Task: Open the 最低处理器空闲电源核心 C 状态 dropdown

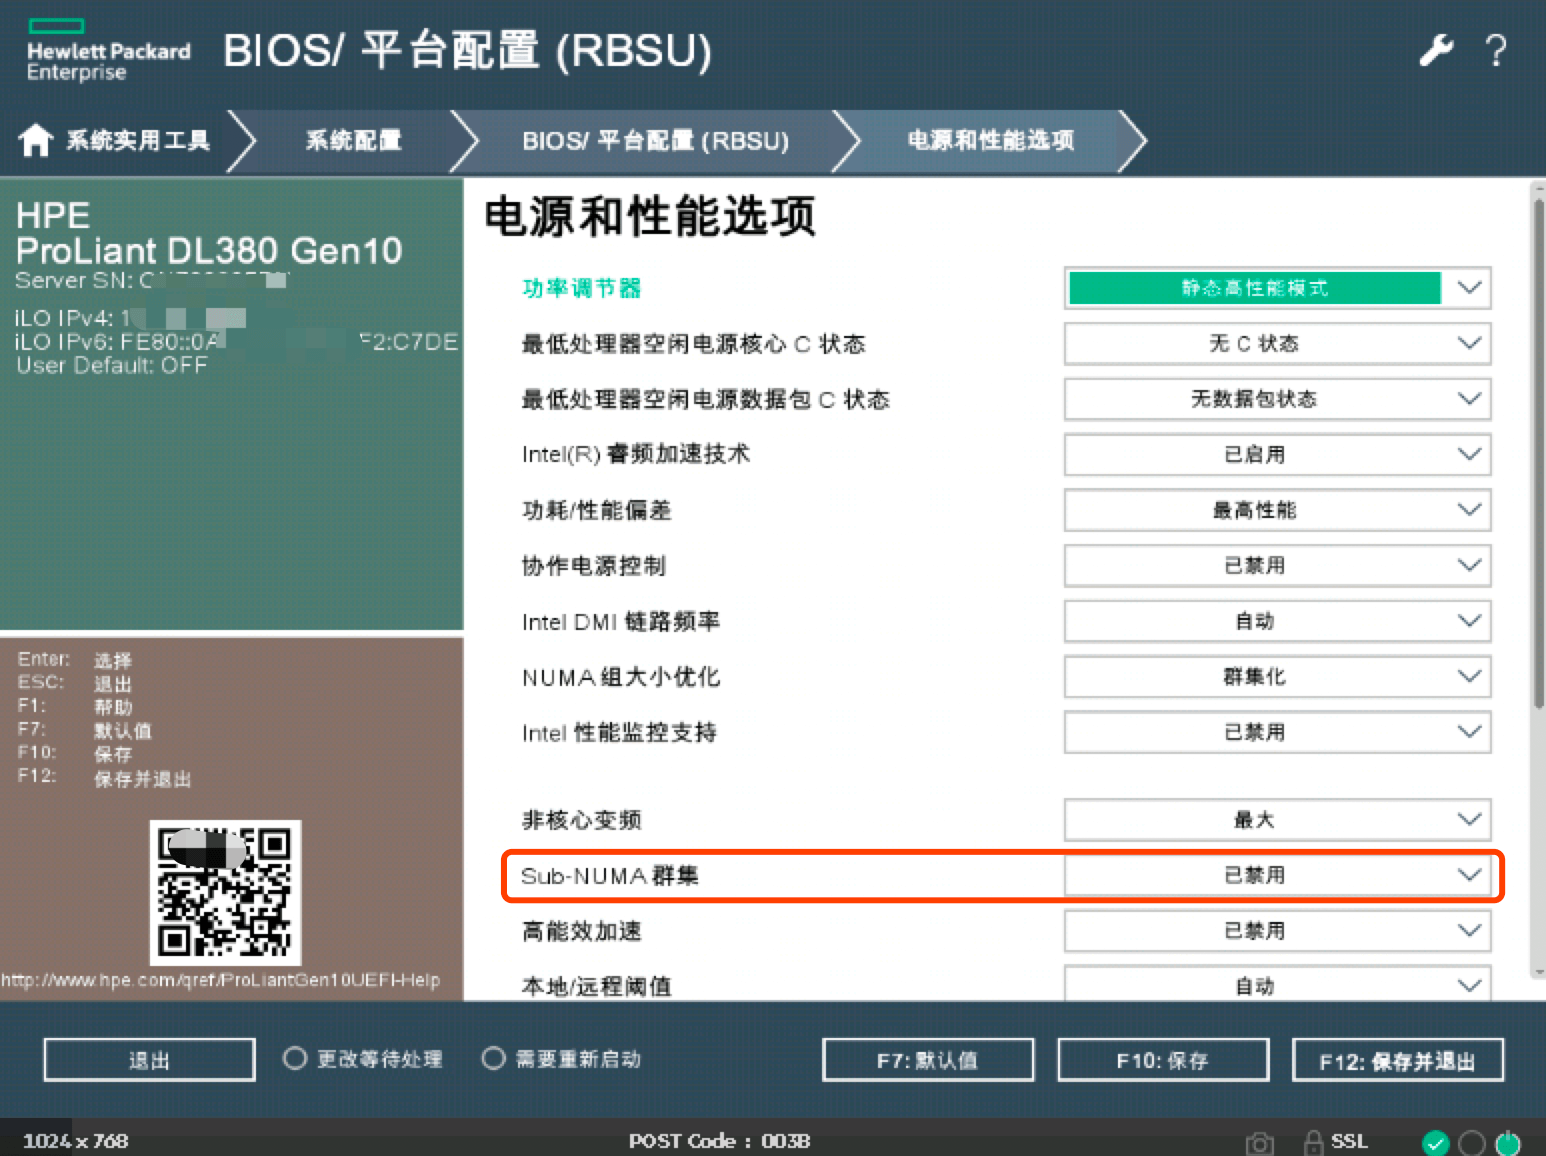Action: coord(1277,343)
